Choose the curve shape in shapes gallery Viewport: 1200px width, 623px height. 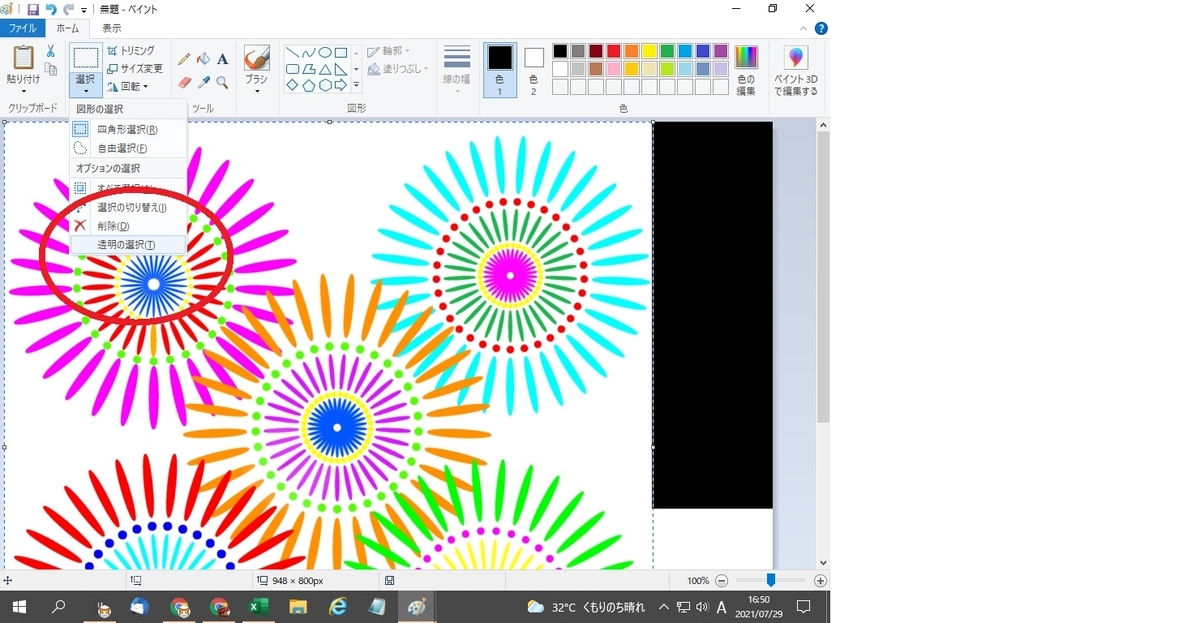309,53
